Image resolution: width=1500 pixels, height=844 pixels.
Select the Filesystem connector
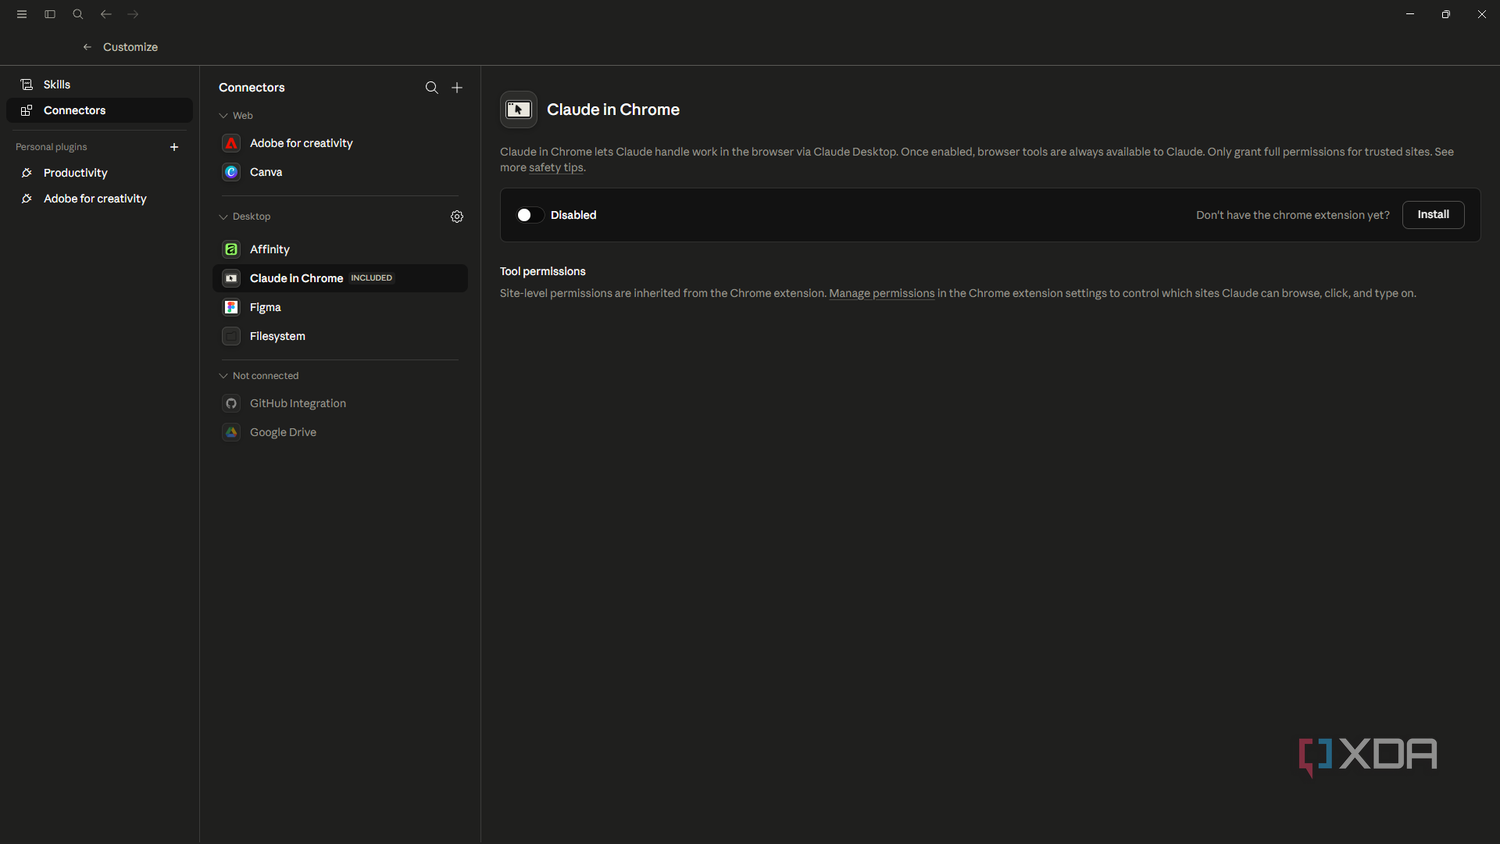point(340,336)
